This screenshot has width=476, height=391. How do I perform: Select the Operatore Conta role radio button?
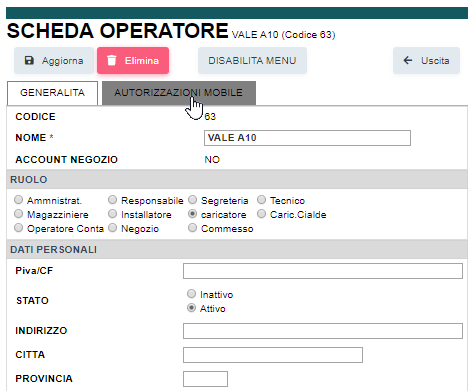(18, 228)
